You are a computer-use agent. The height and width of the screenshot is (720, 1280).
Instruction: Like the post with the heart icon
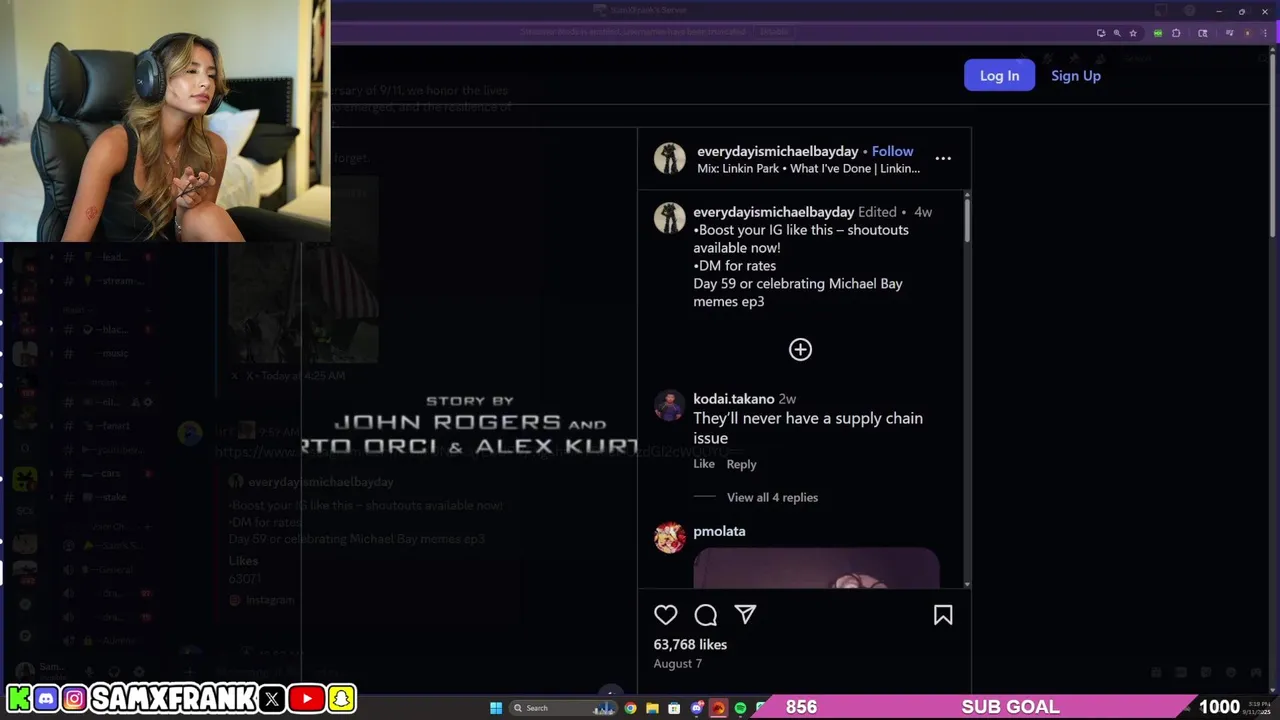tap(666, 615)
